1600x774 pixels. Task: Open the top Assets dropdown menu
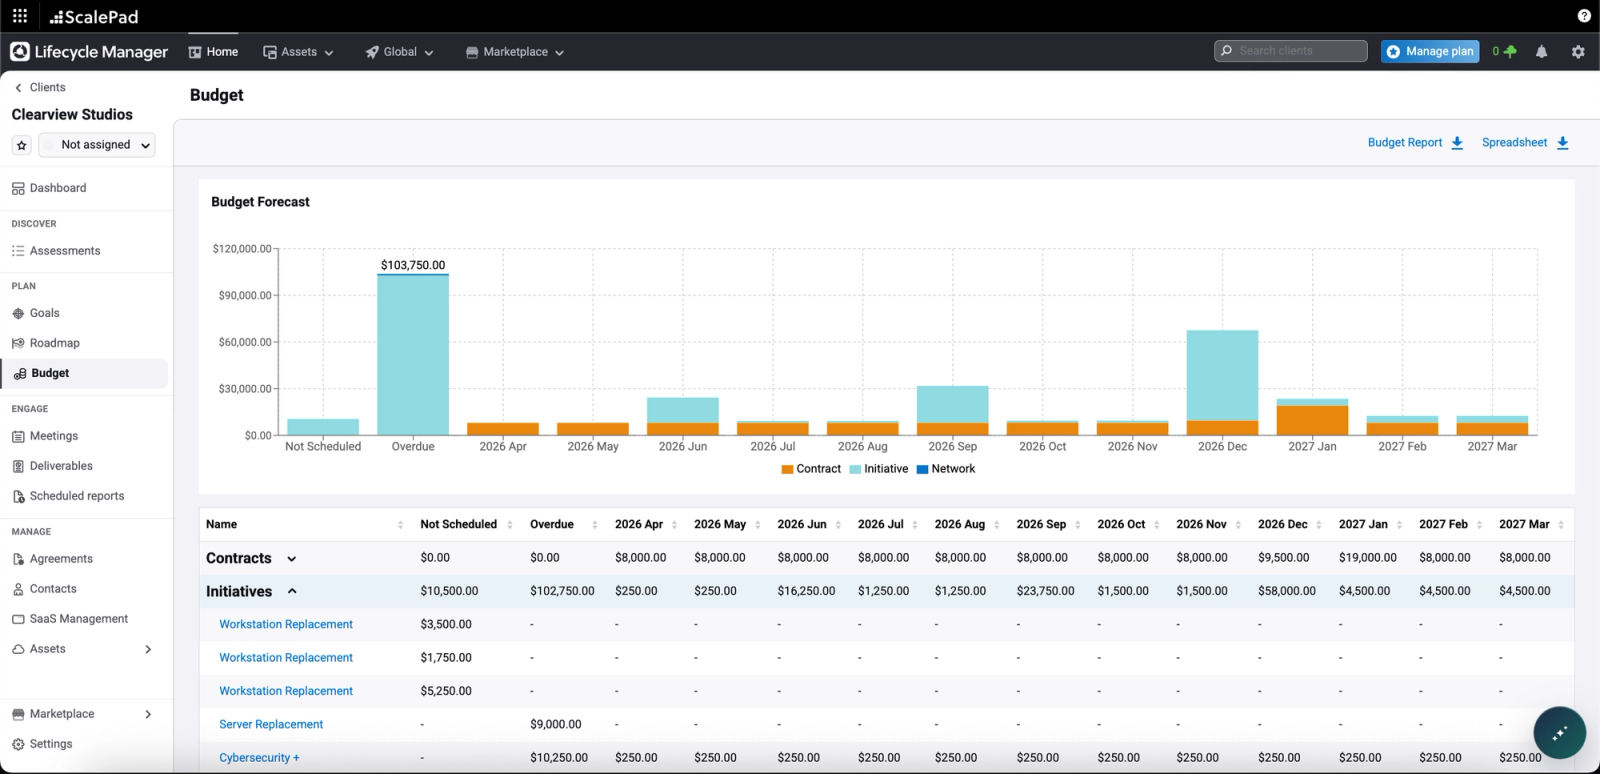tap(298, 52)
